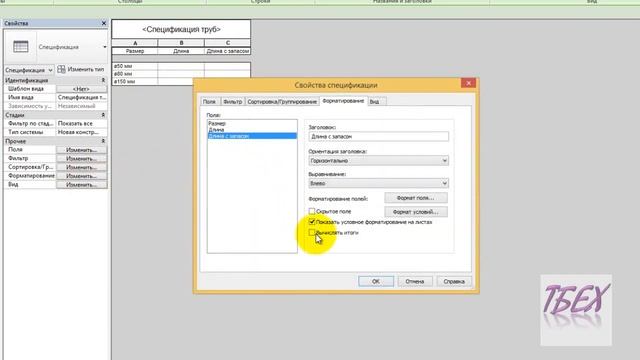
Task: Click Фильтр по стадиям value Показать все
Action: click(x=81, y=123)
